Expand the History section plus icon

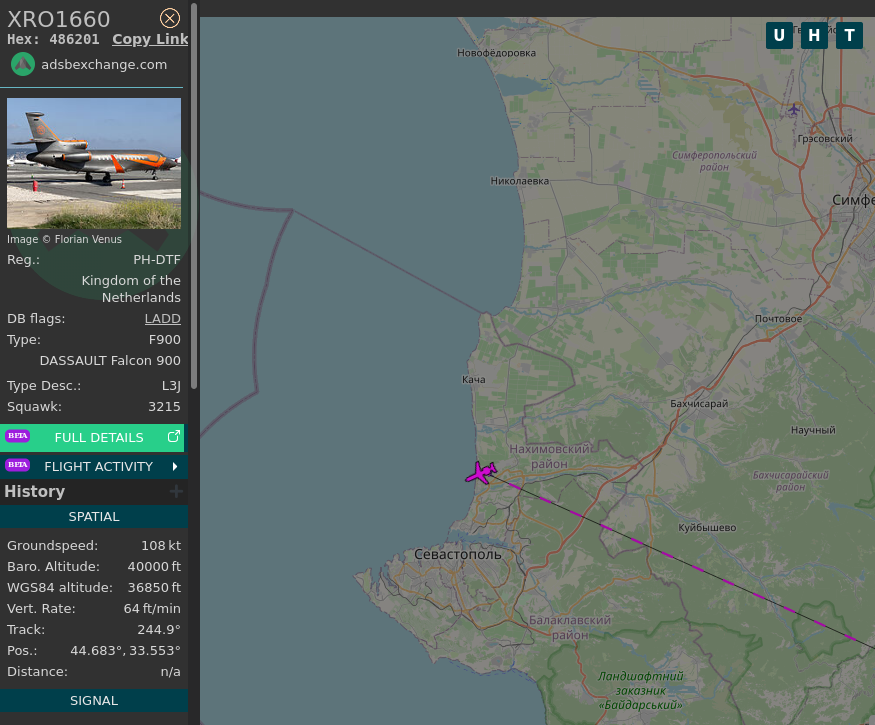tap(176, 491)
